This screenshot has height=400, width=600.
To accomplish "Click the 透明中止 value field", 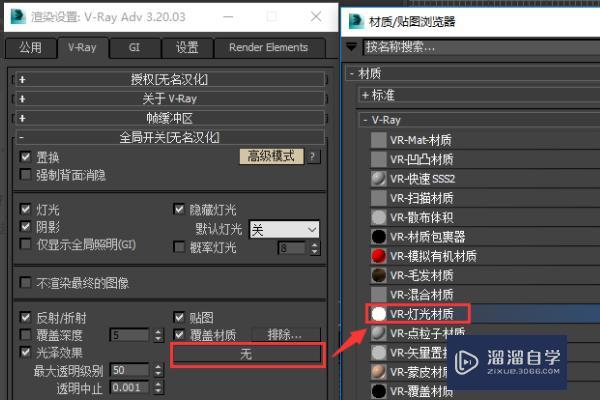I will point(129,388).
